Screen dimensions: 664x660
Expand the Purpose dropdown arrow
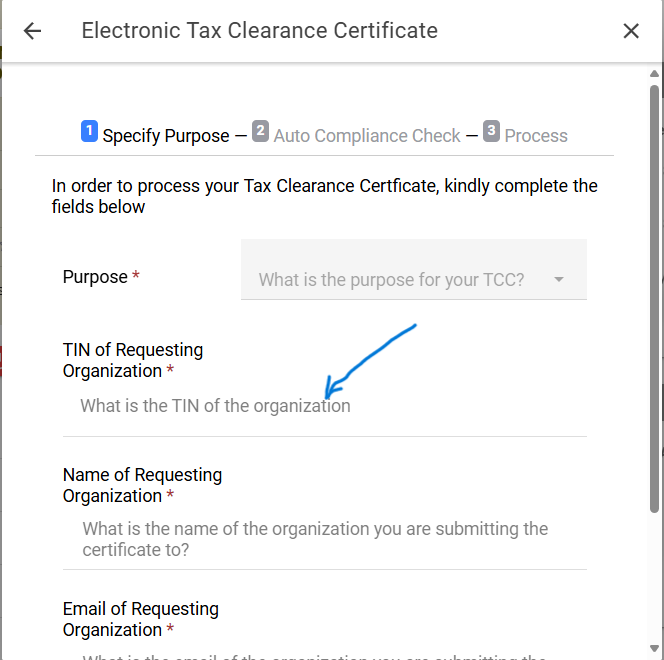pos(558,280)
